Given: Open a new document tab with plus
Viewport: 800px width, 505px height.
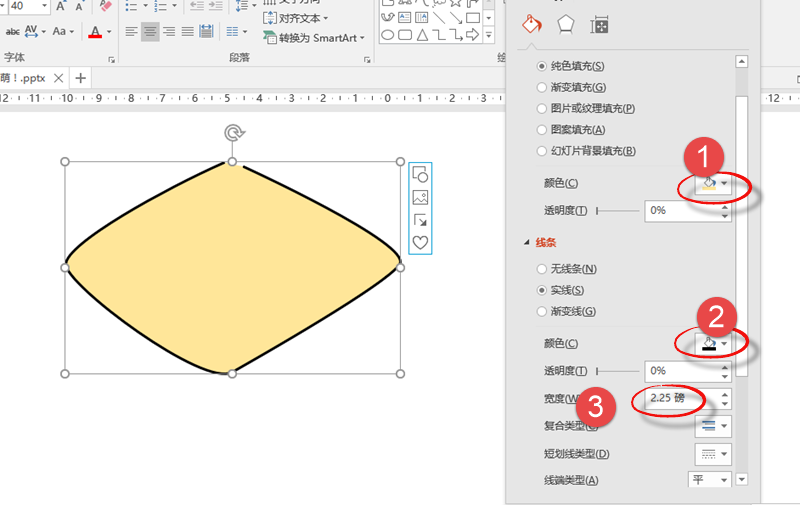Looking at the screenshot, I should coord(80,78).
